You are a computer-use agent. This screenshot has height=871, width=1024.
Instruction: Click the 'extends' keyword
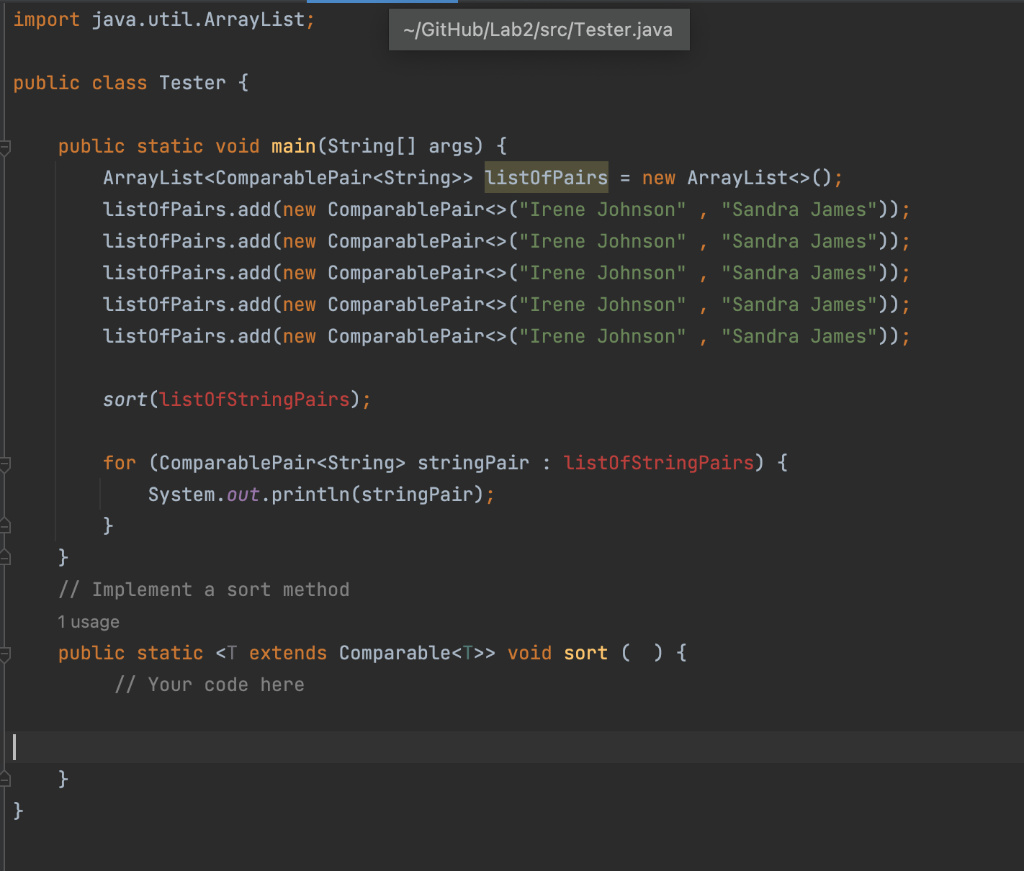288,653
